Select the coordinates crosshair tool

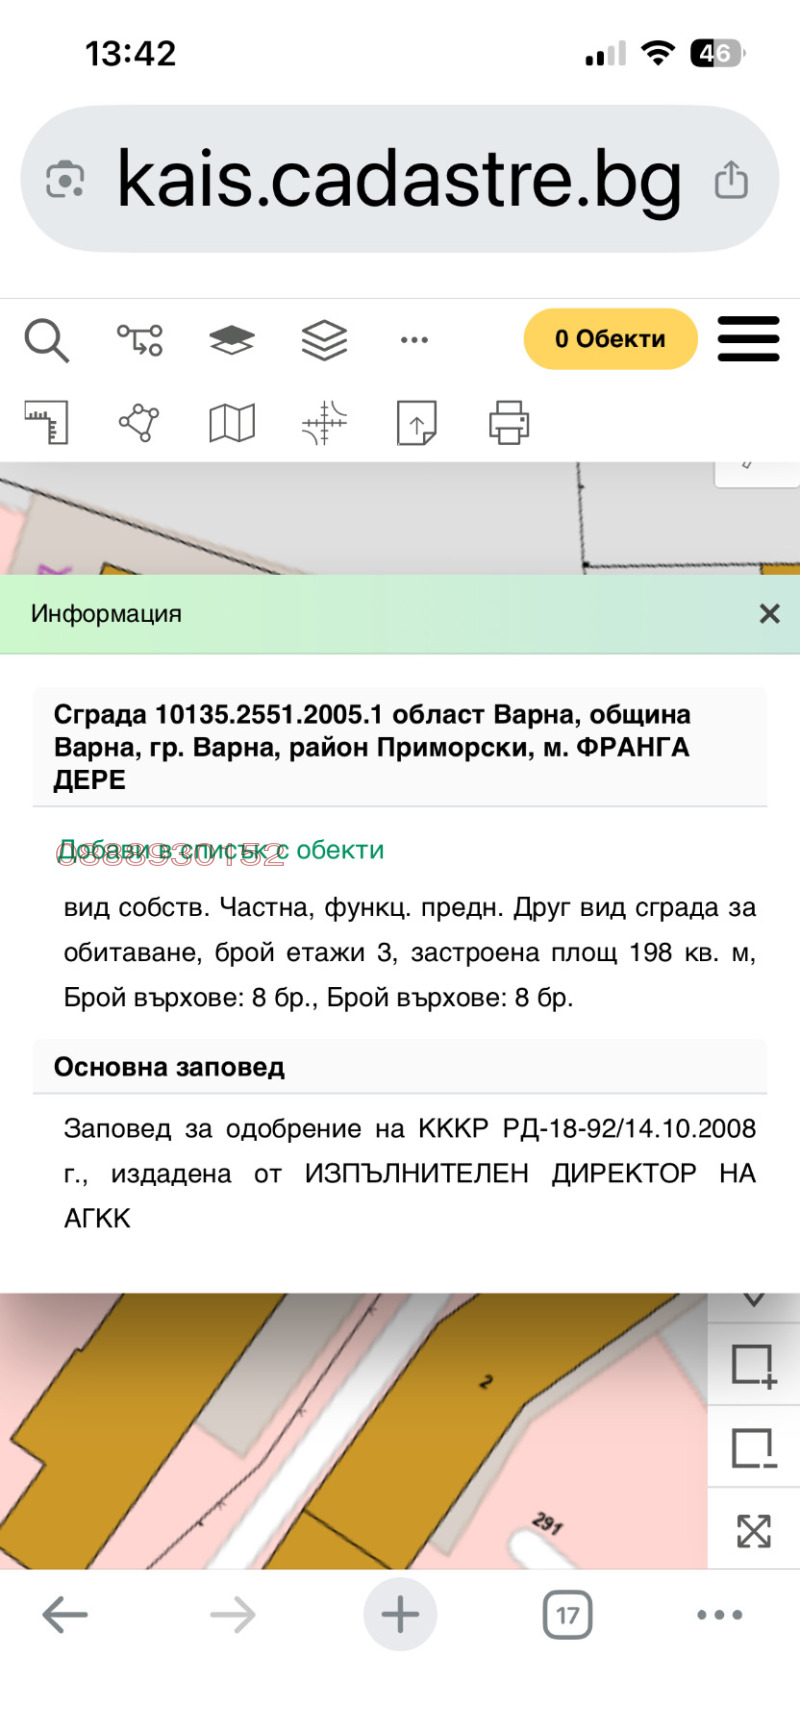[x=324, y=422]
